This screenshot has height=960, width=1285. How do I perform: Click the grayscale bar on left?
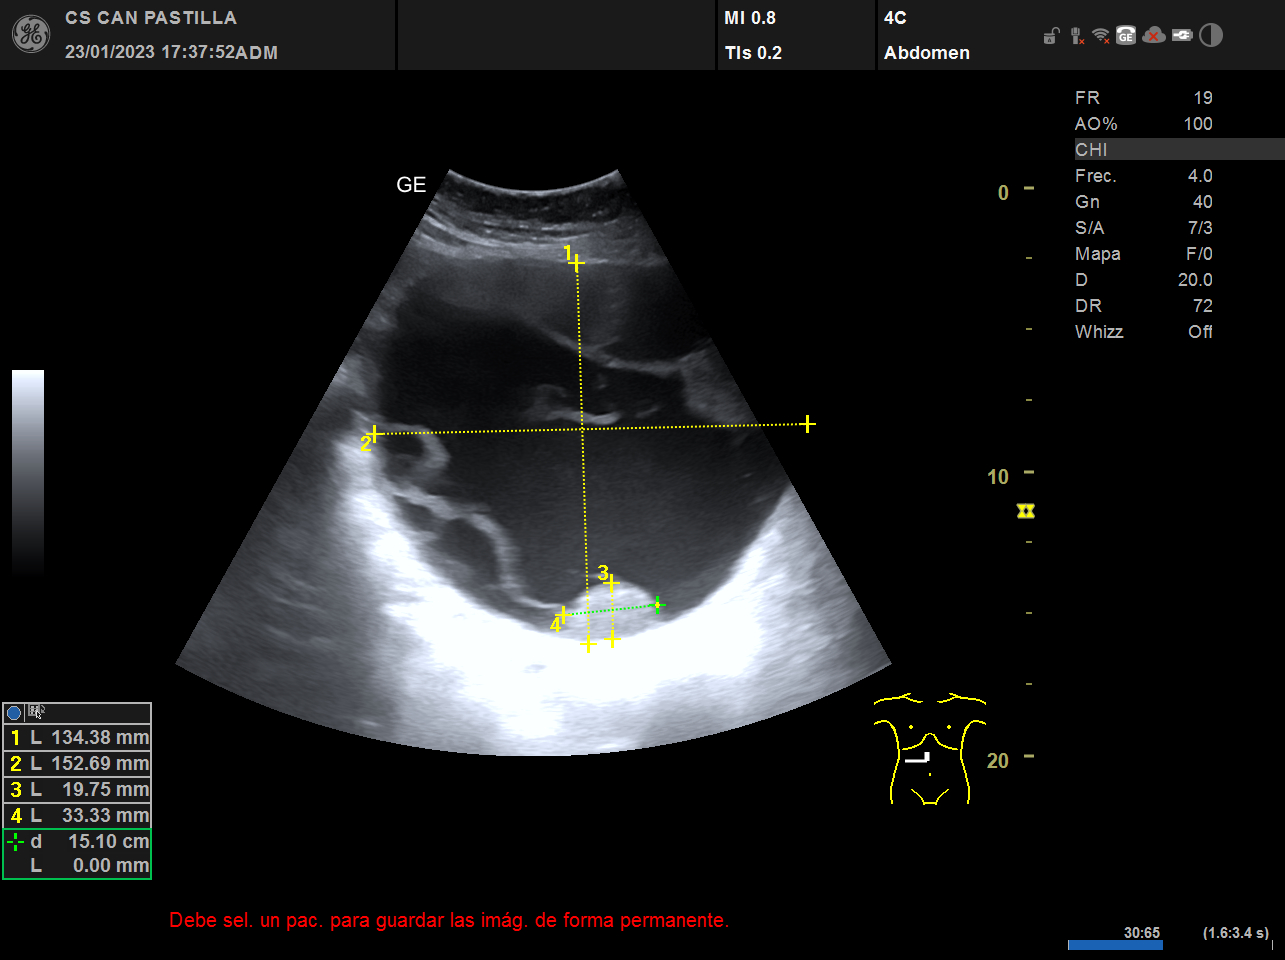[28, 470]
